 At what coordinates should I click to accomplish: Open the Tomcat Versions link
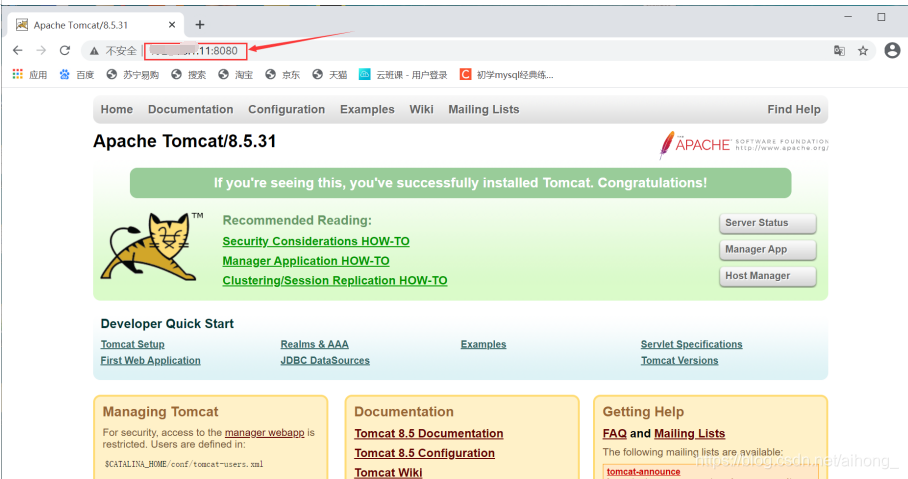click(679, 360)
